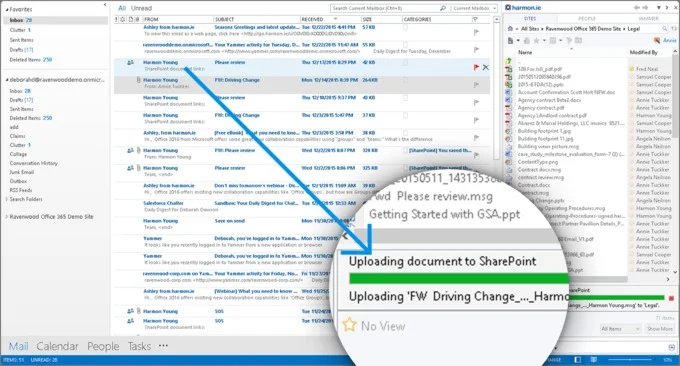This screenshot has width=680, height=366.
Task: Open Mail in navigation bar
Action: [19, 346]
